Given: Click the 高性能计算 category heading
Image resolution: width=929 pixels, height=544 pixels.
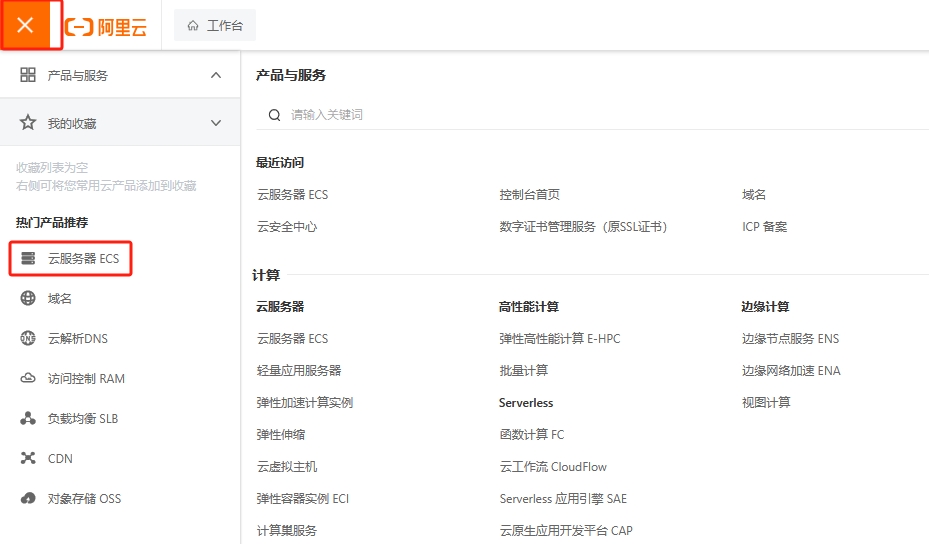Looking at the screenshot, I should tap(528, 306).
